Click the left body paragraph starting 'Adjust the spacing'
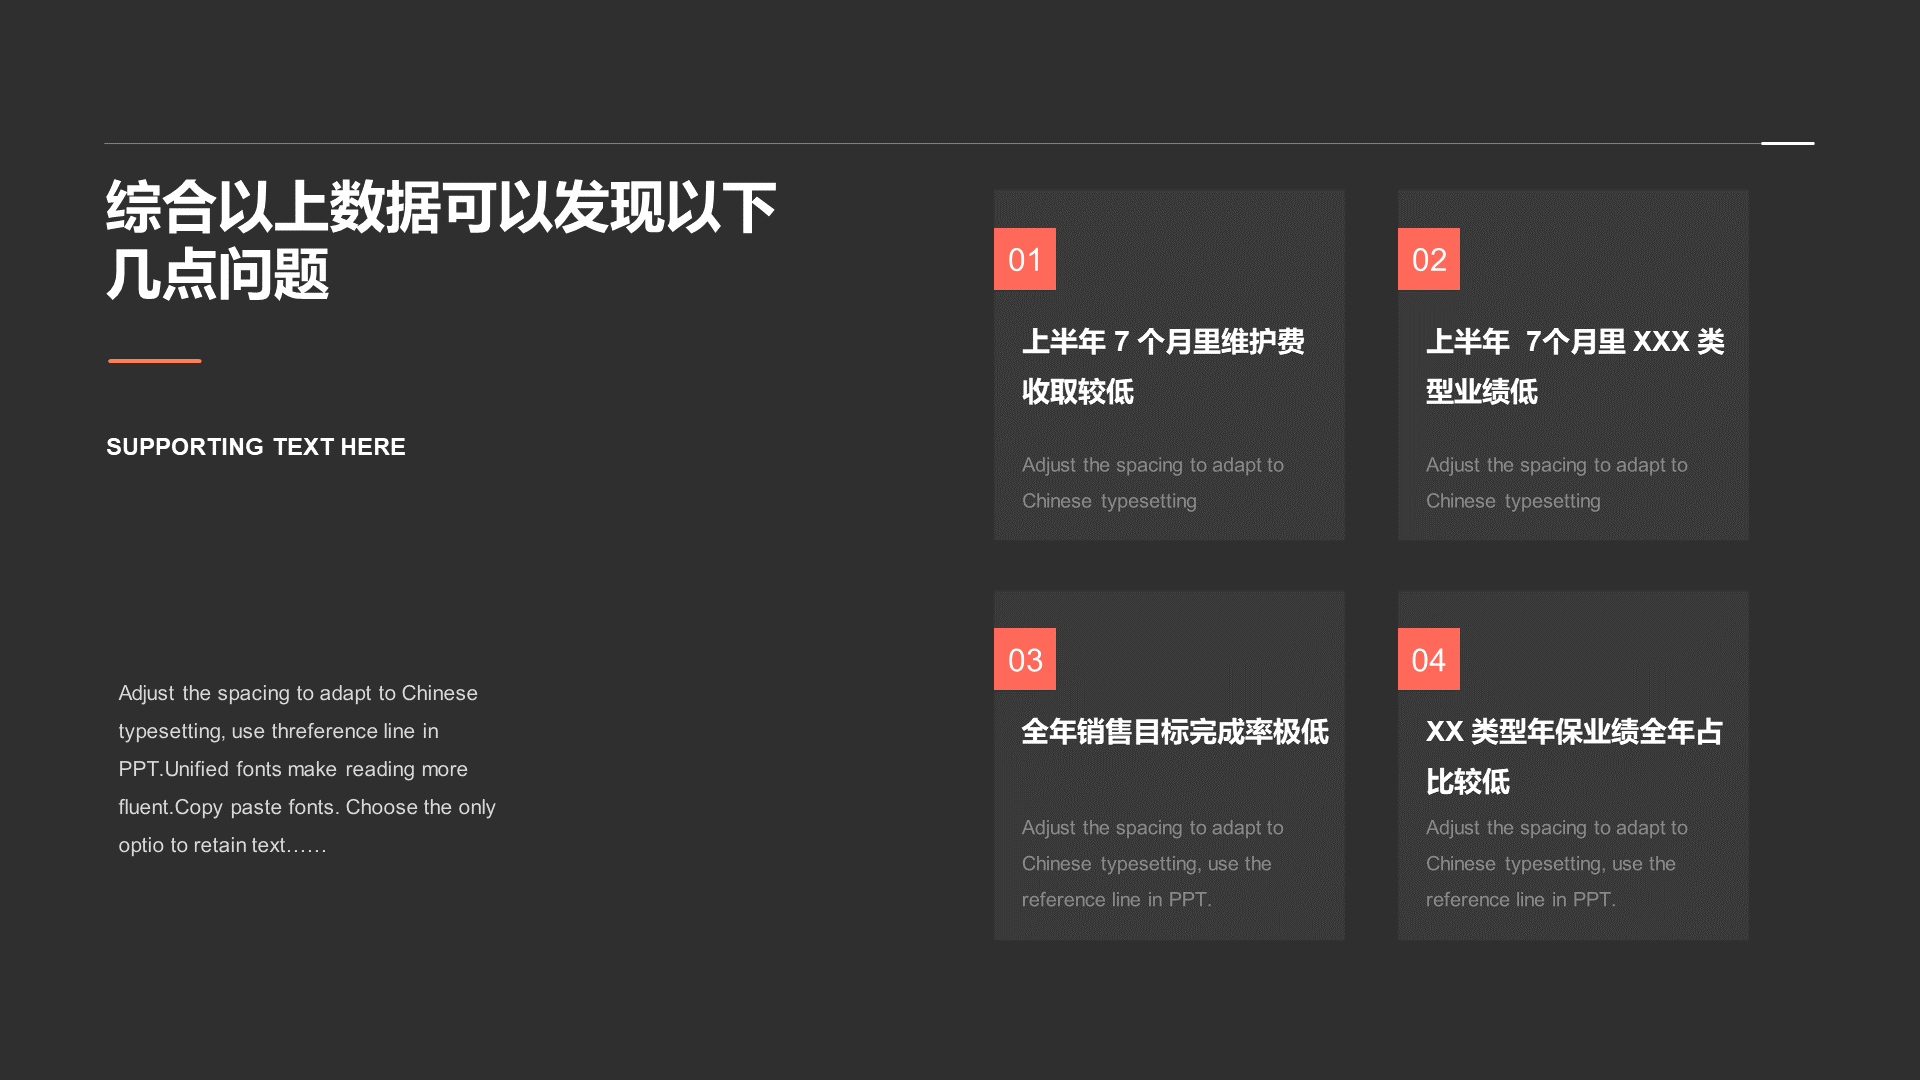 (x=307, y=769)
